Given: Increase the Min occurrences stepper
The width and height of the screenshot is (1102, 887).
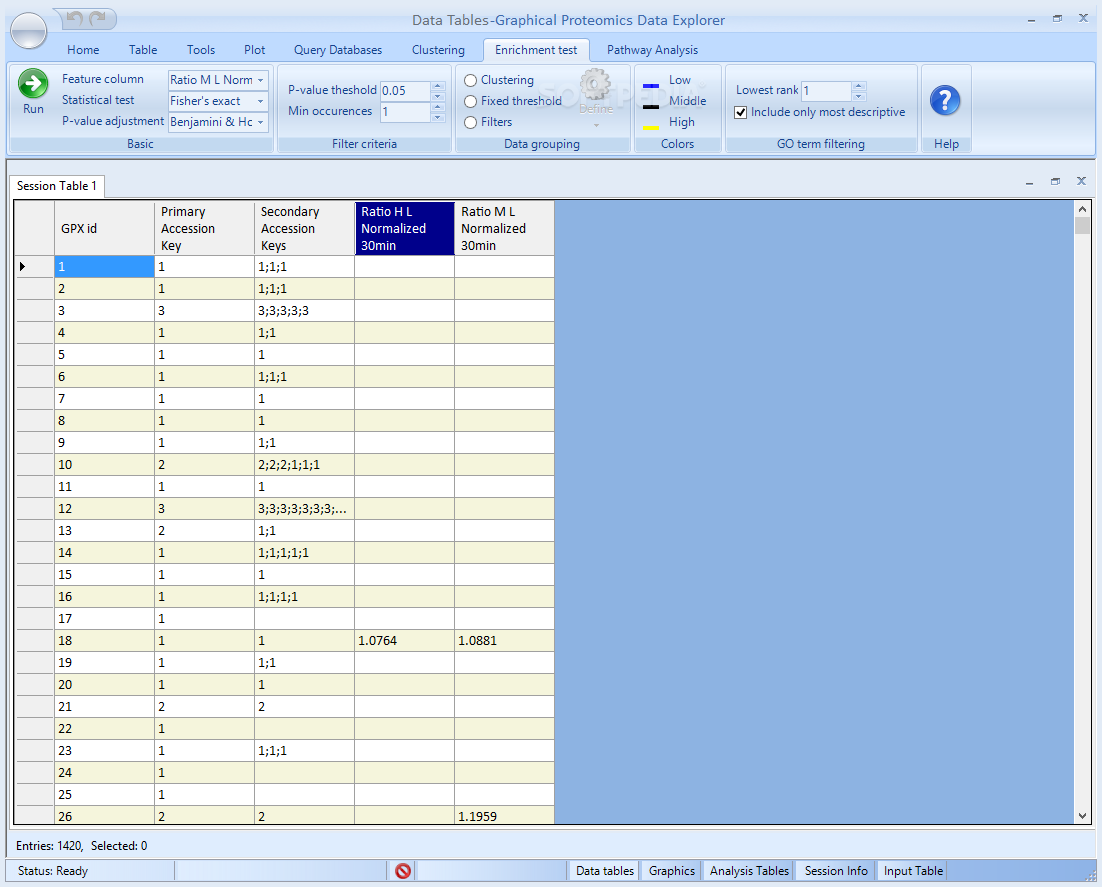Looking at the screenshot, I should pyautogui.click(x=438, y=107).
